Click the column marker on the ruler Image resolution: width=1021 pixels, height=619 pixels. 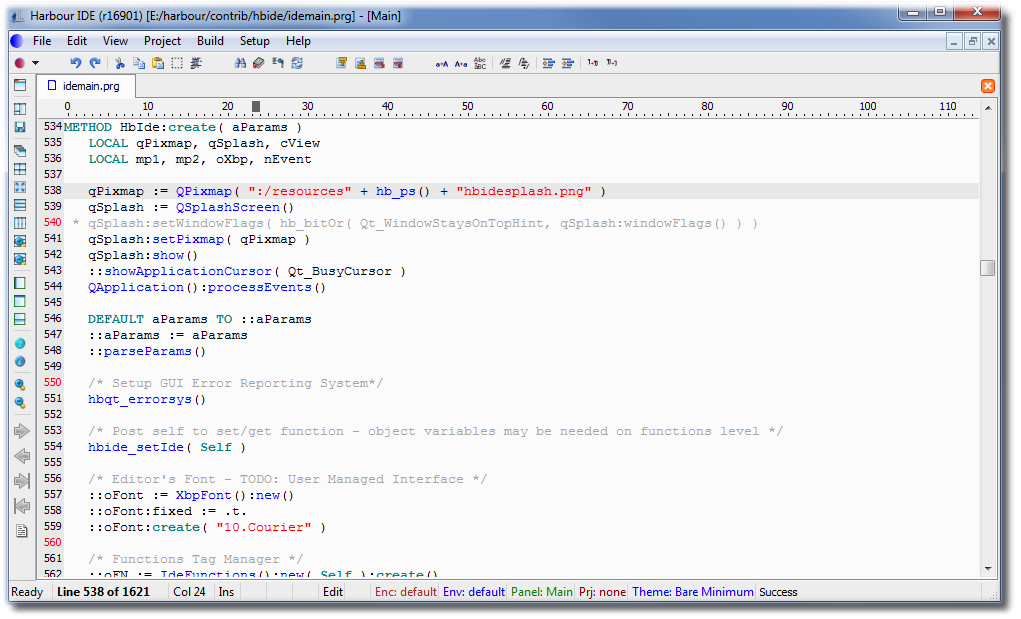pyautogui.click(x=256, y=107)
